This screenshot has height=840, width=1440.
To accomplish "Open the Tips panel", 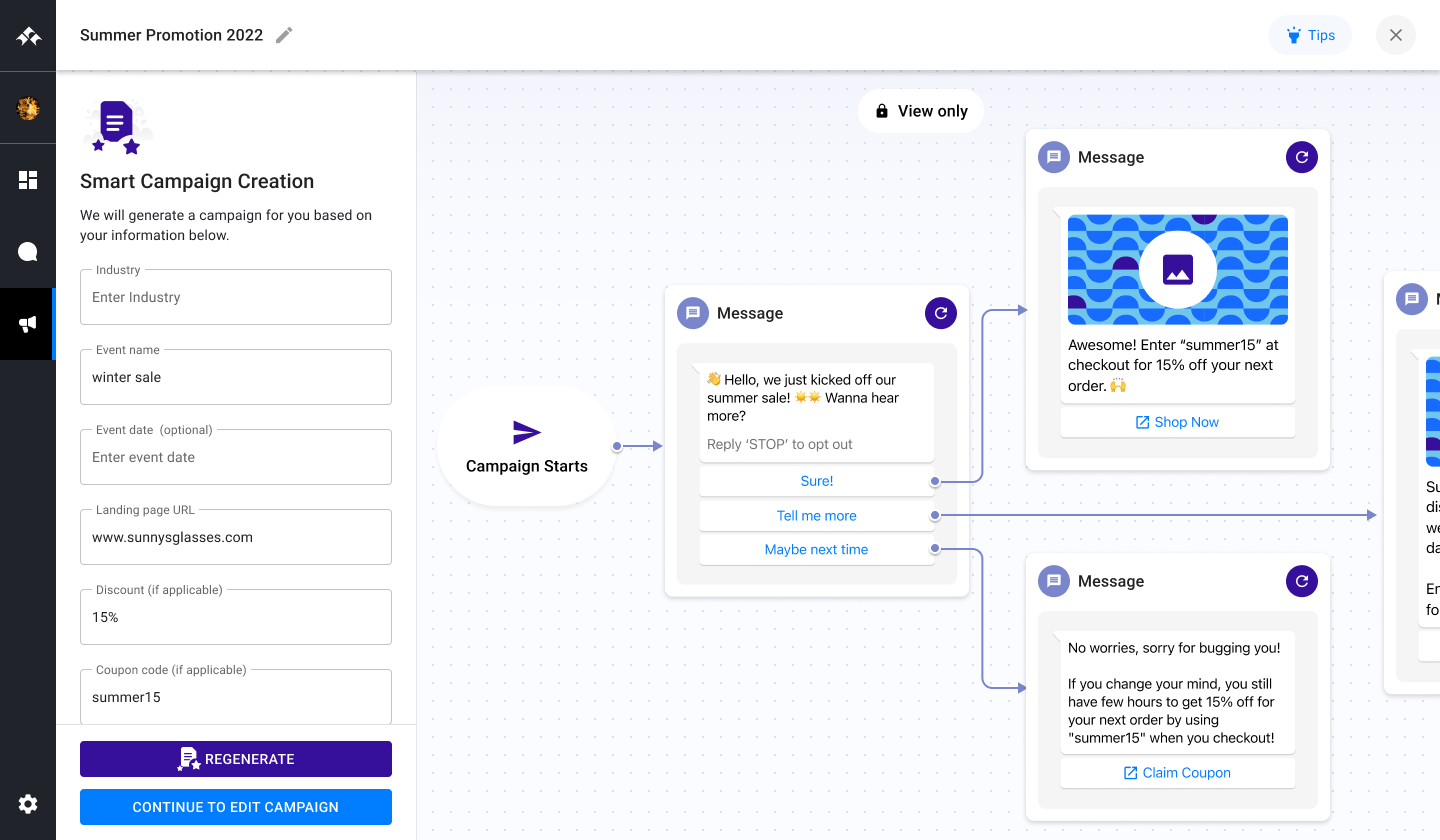I will pyautogui.click(x=1310, y=34).
